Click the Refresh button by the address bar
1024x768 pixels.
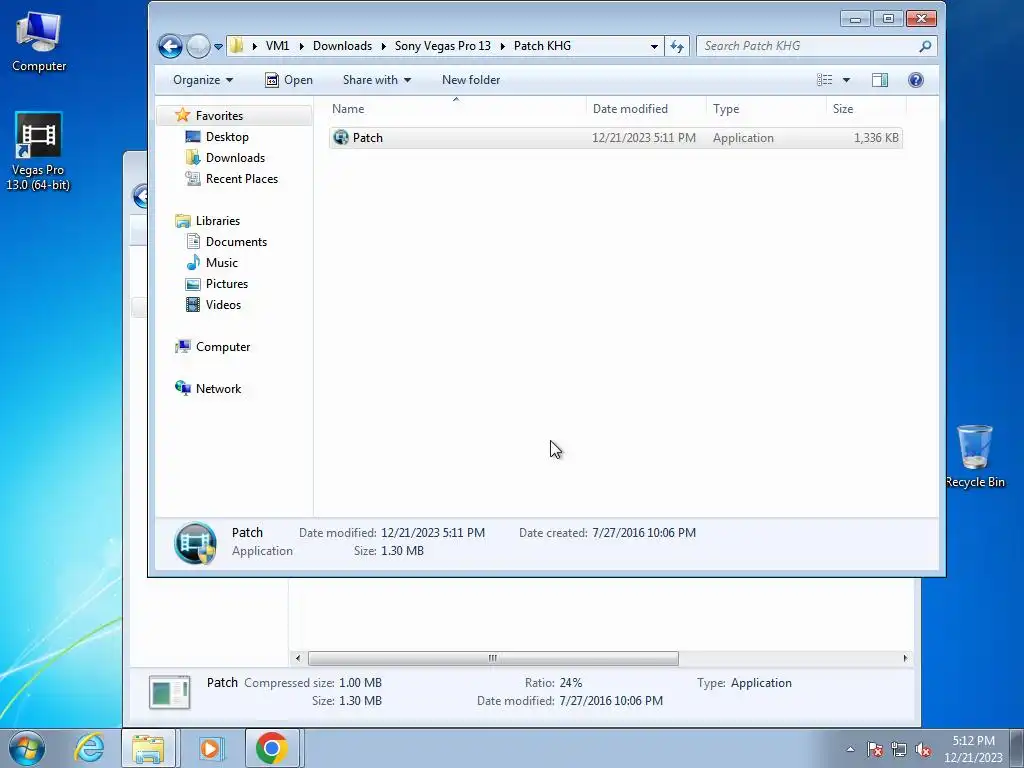[x=677, y=46]
